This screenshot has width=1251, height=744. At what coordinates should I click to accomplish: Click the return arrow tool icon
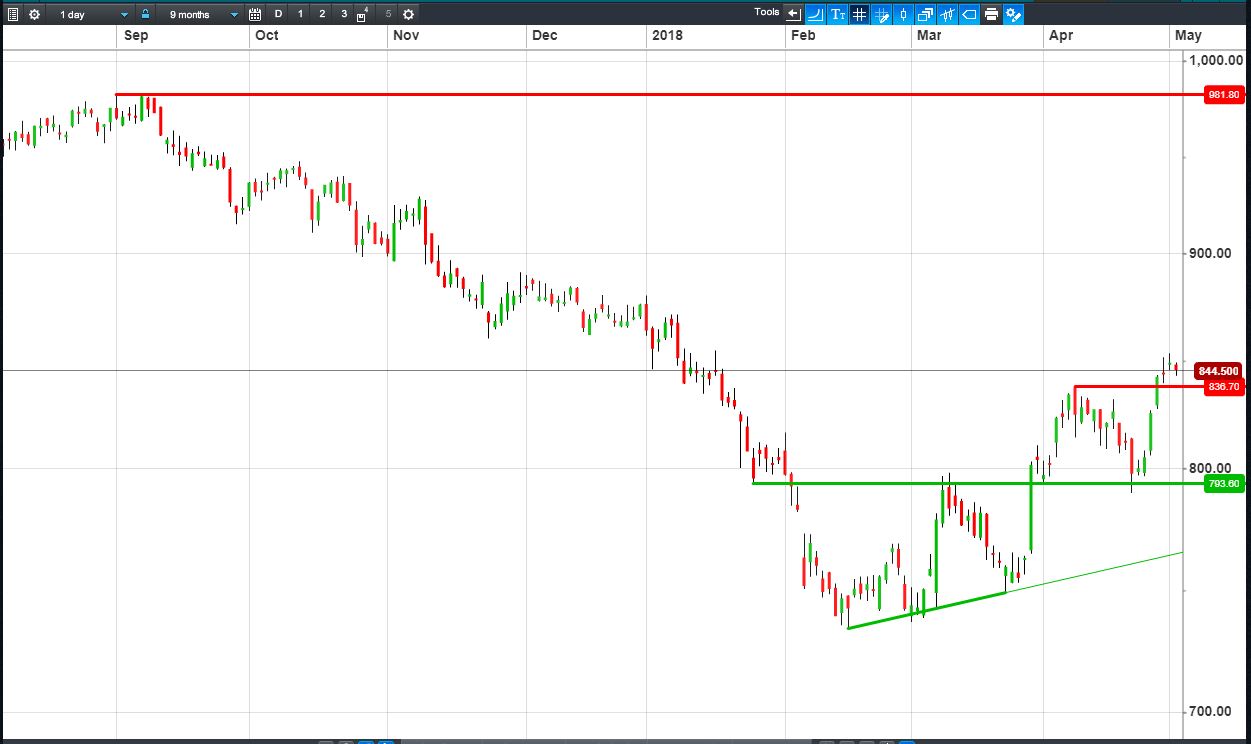[794, 14]
